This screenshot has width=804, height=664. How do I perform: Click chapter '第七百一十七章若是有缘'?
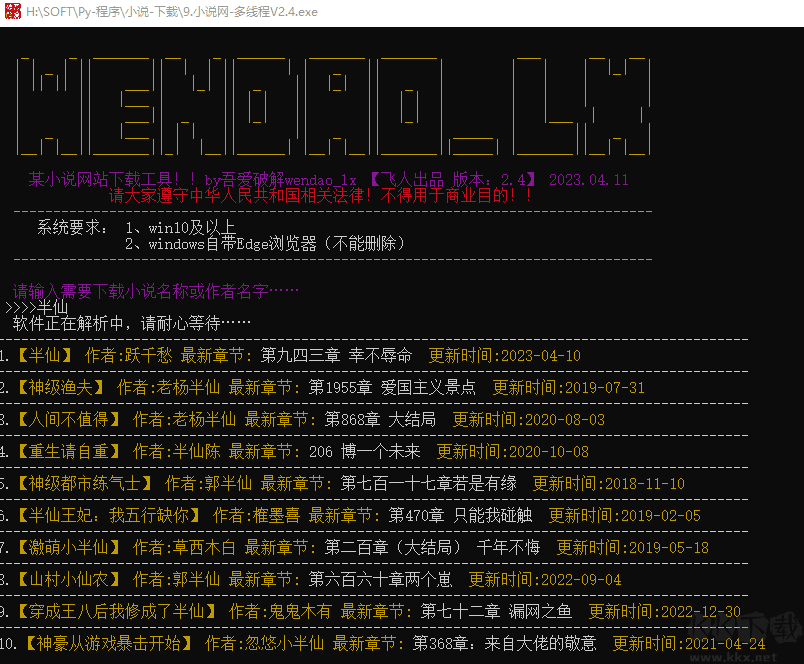(429, 483)
